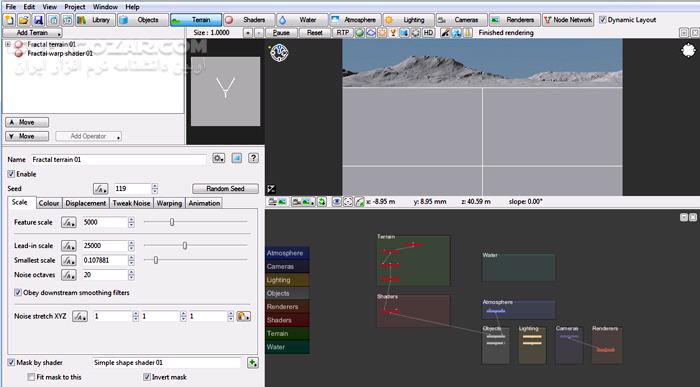Uncheck Mask by shader
Image resolution: width=700 pixels, height=387 pixels.
11,362
